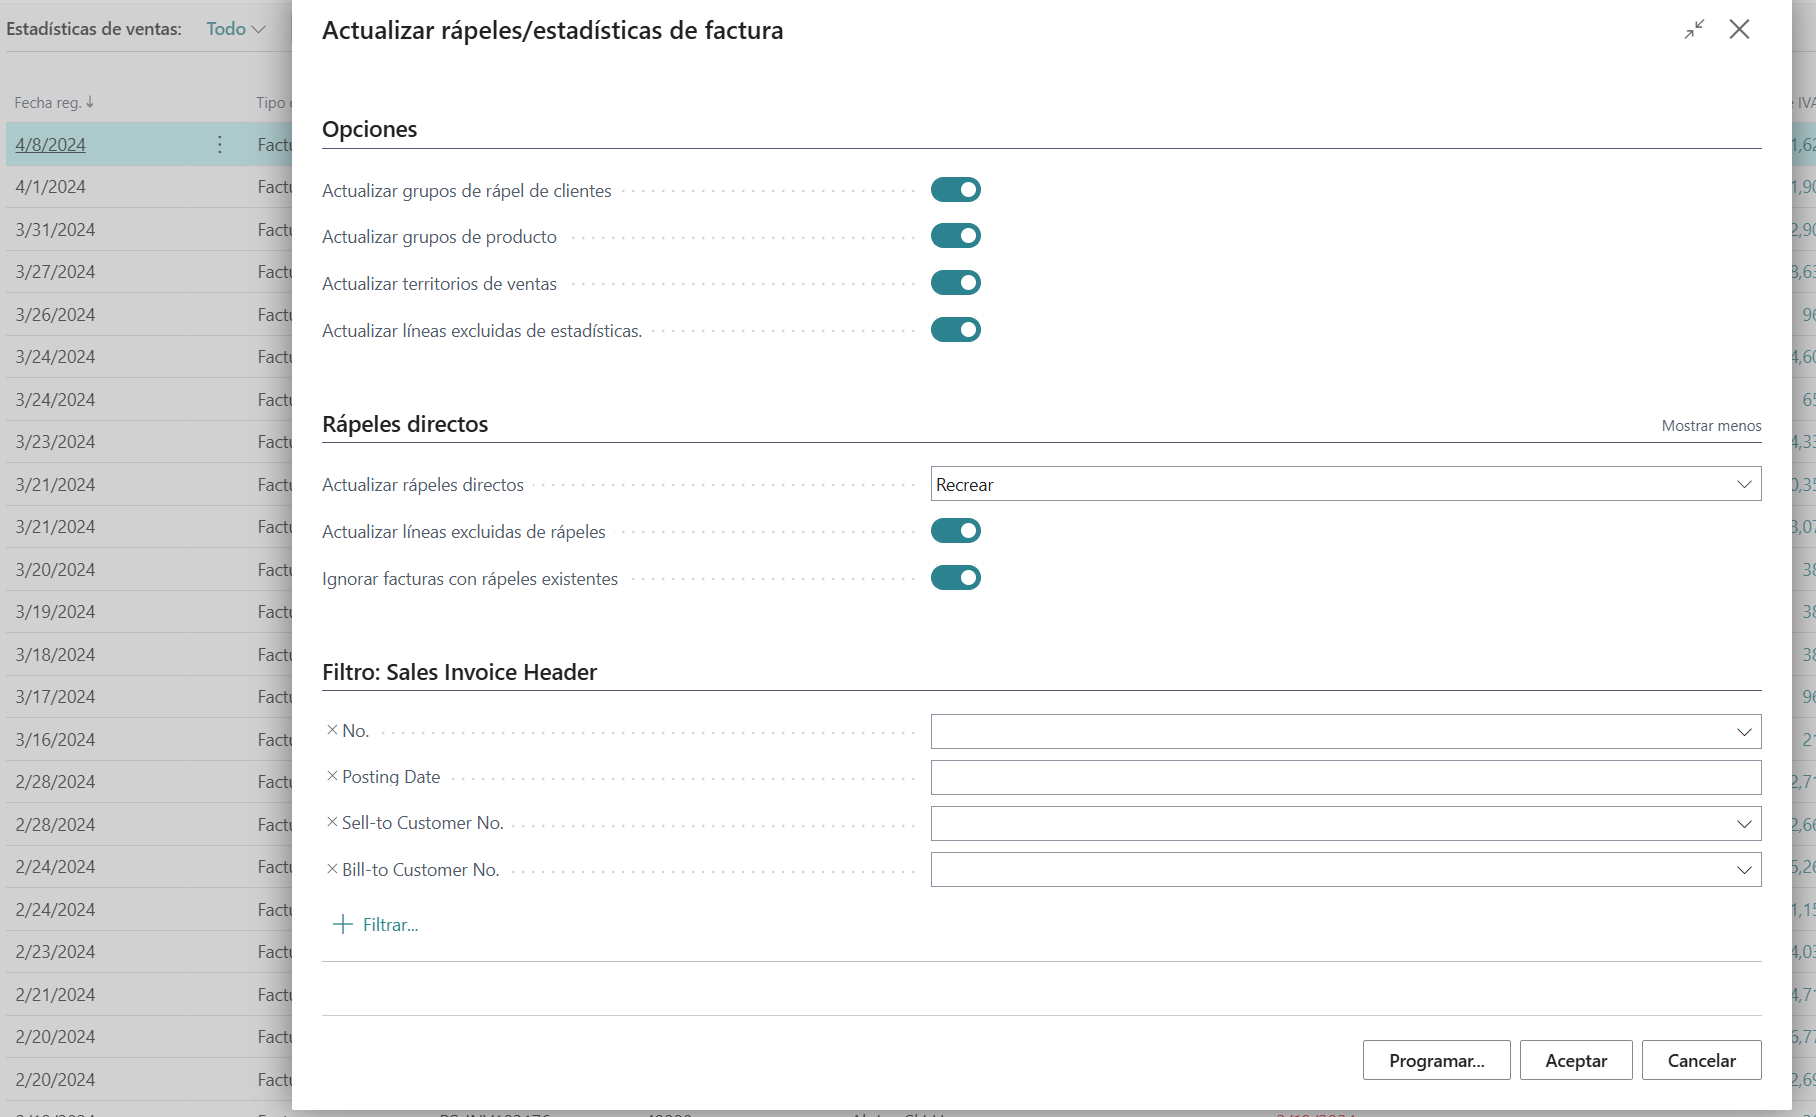
Task: Select the 3/23/2024 row in list
Action: [149, 442]
